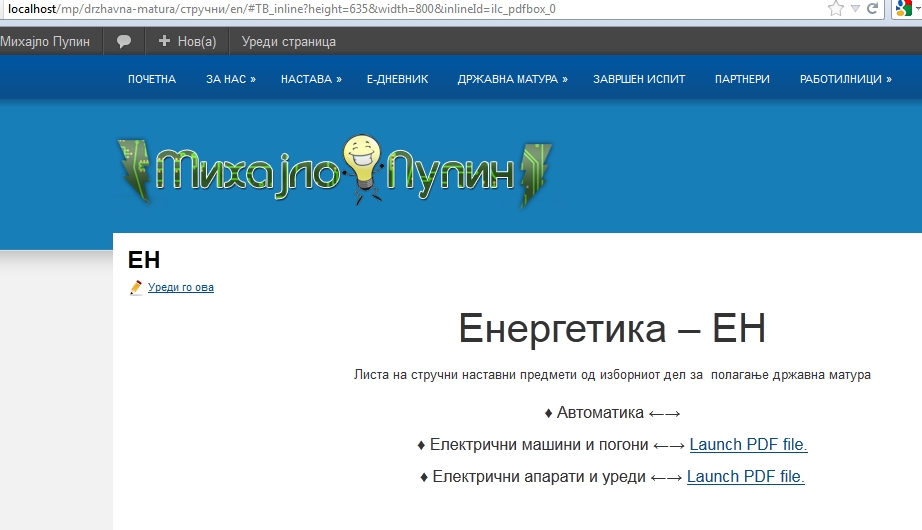
Task: Click the browser address bar URL
Action: click(300, 8)
